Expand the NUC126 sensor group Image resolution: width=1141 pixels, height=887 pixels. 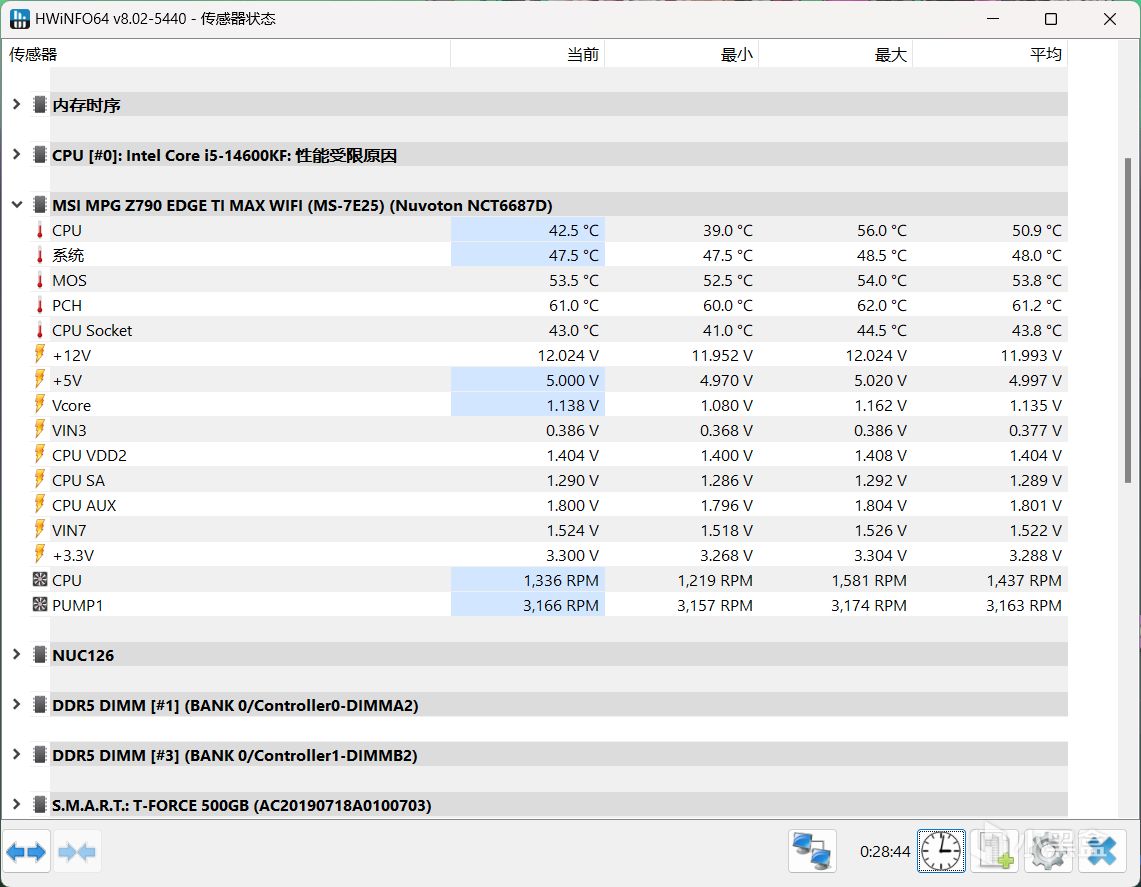pyautogui.click(x=16, y=655)
